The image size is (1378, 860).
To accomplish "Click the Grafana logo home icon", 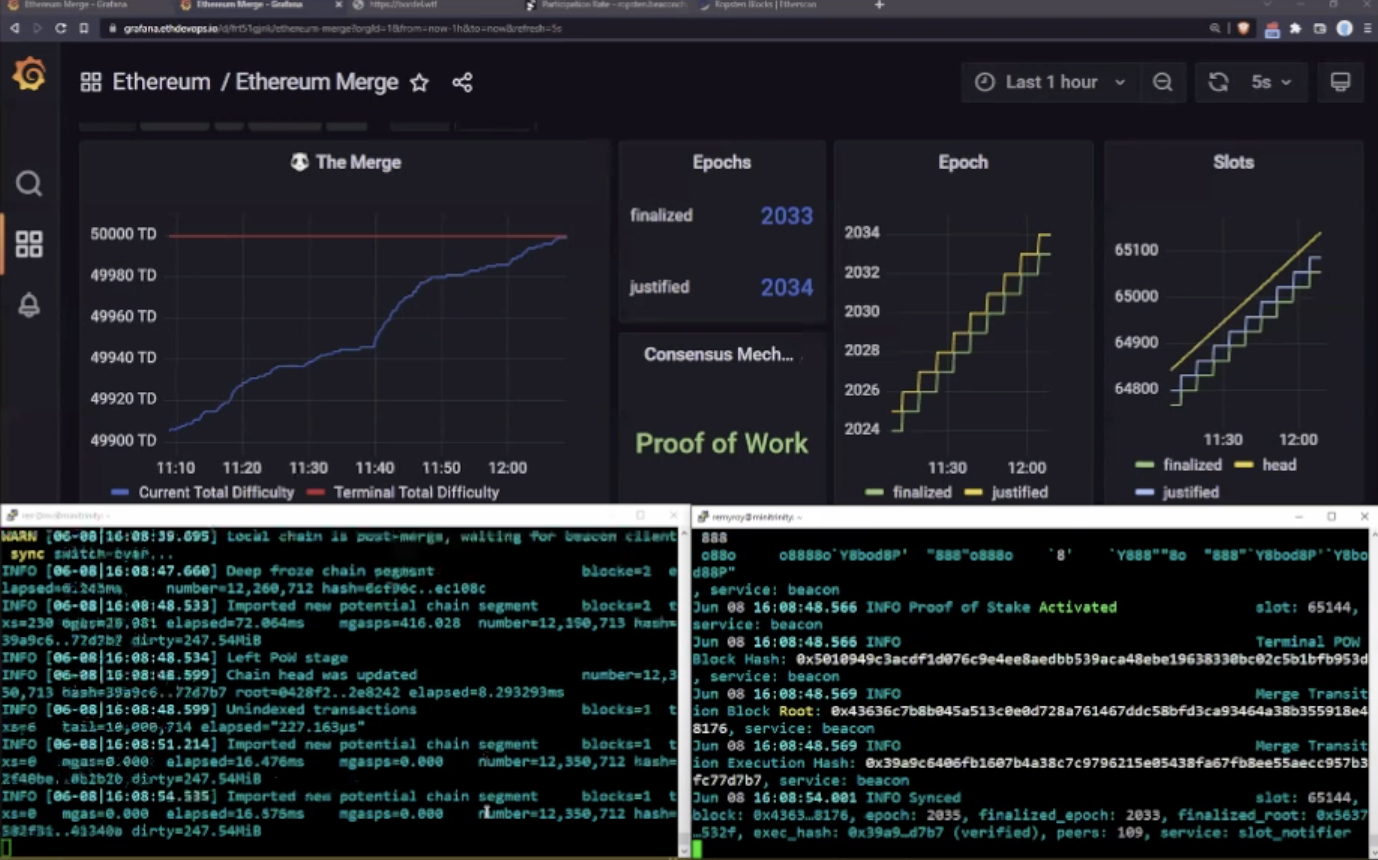I will click(x=29, y=74).
